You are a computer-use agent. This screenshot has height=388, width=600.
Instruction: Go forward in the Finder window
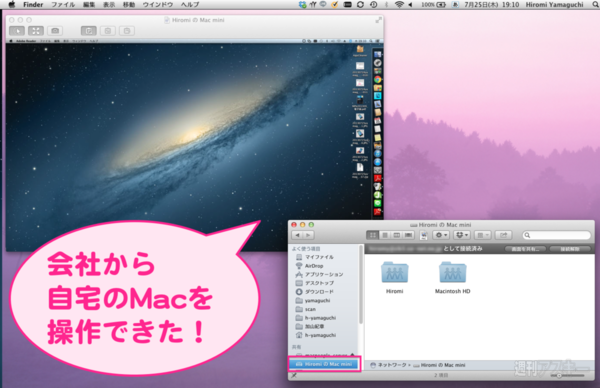(308, 235)
